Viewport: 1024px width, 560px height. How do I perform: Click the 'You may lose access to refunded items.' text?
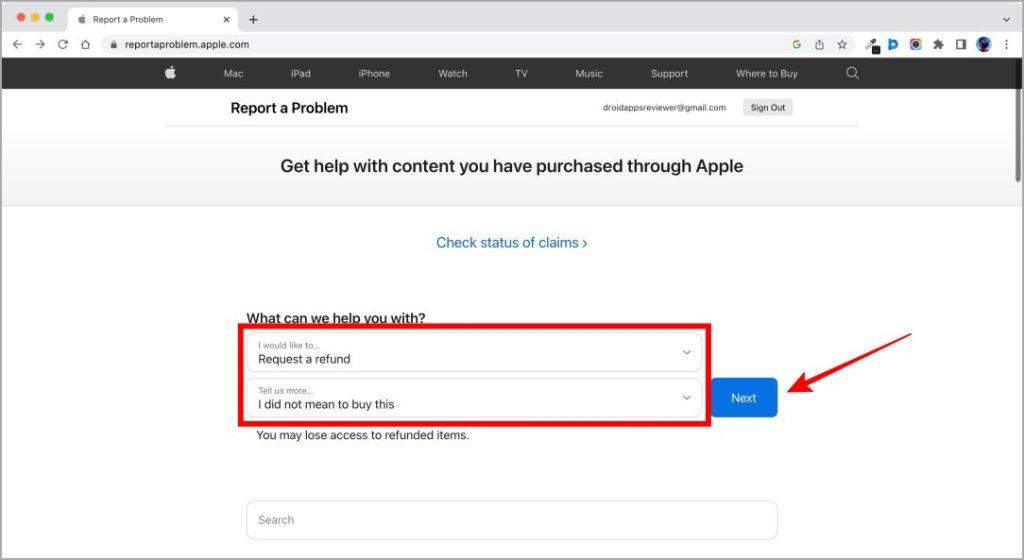[x=362, y=435]
